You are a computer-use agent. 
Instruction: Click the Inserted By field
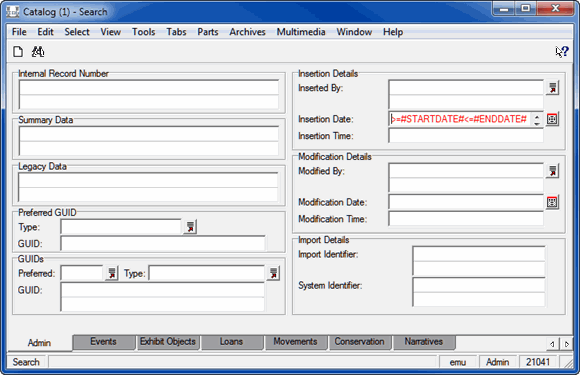(466, 95)
